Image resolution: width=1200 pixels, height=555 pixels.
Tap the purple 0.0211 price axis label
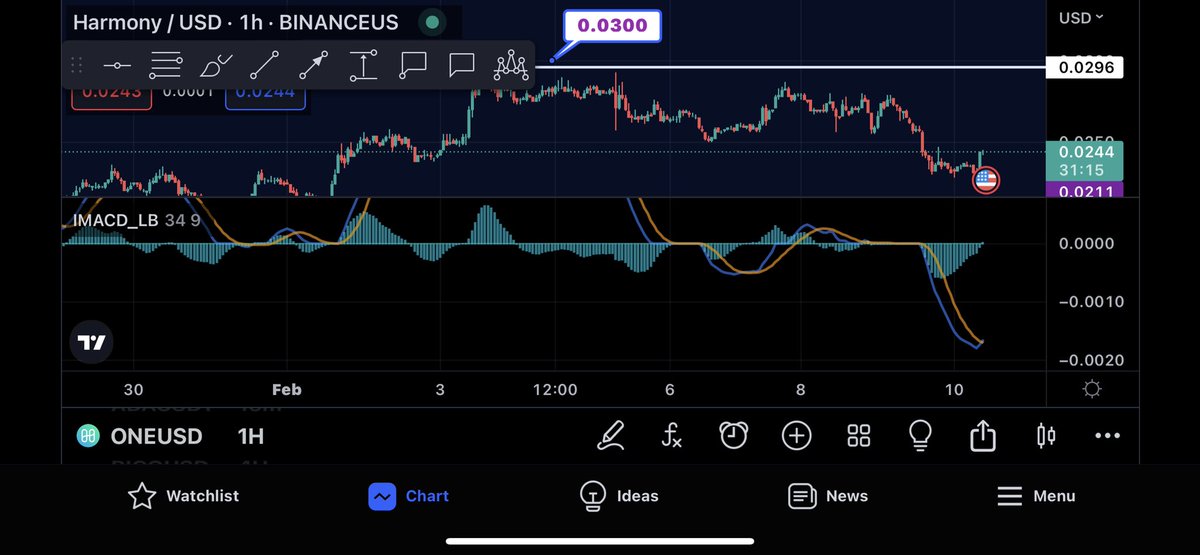(1084, 189)
